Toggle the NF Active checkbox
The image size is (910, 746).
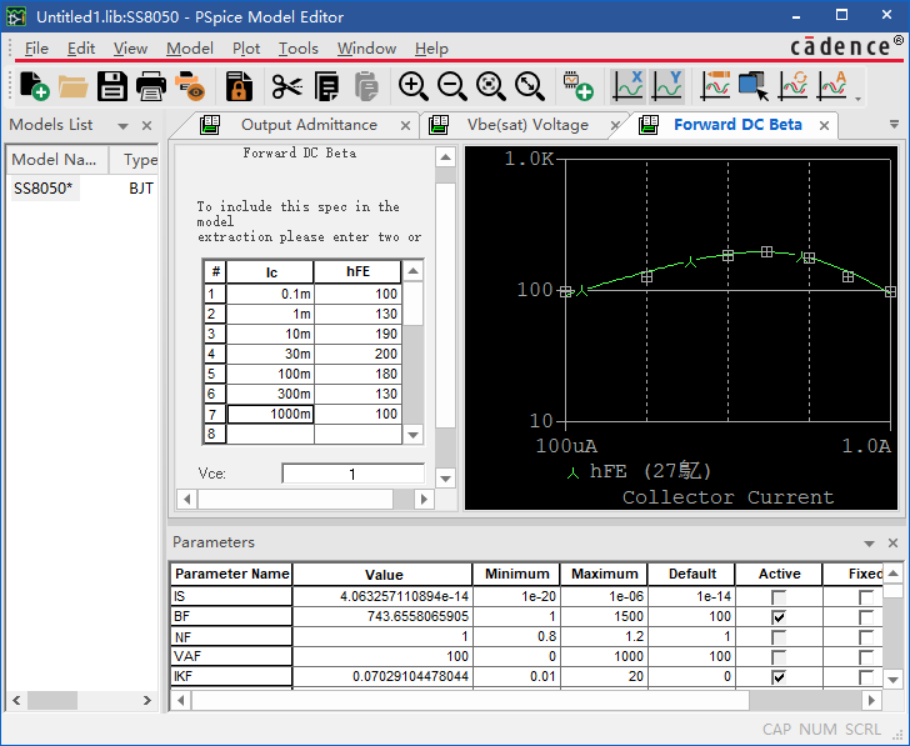778,637
